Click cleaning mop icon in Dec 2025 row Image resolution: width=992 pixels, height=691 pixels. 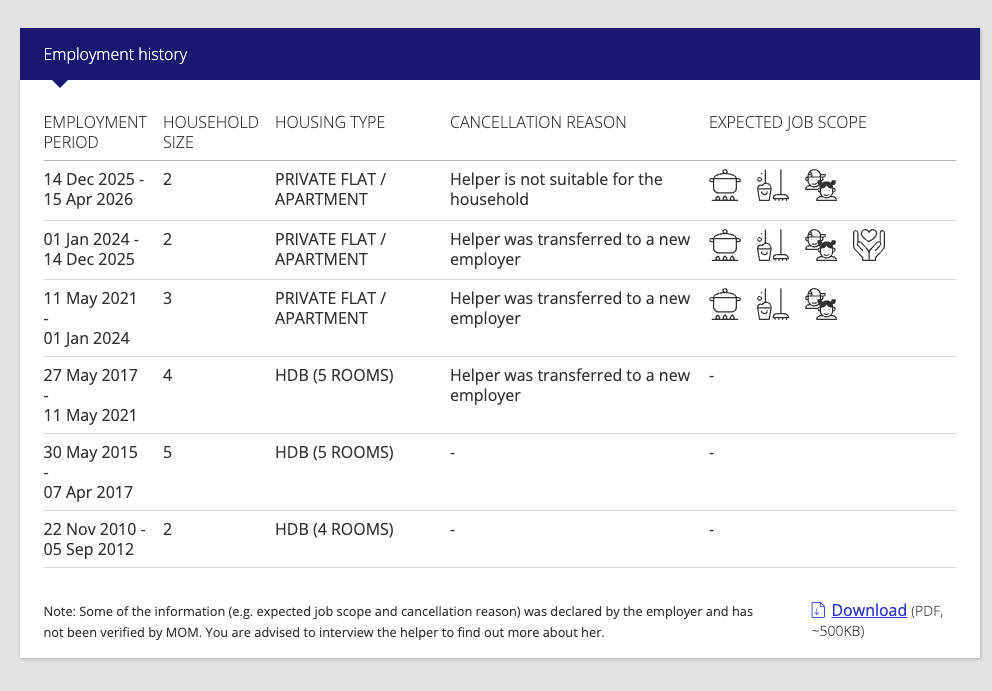click(772, 185)
